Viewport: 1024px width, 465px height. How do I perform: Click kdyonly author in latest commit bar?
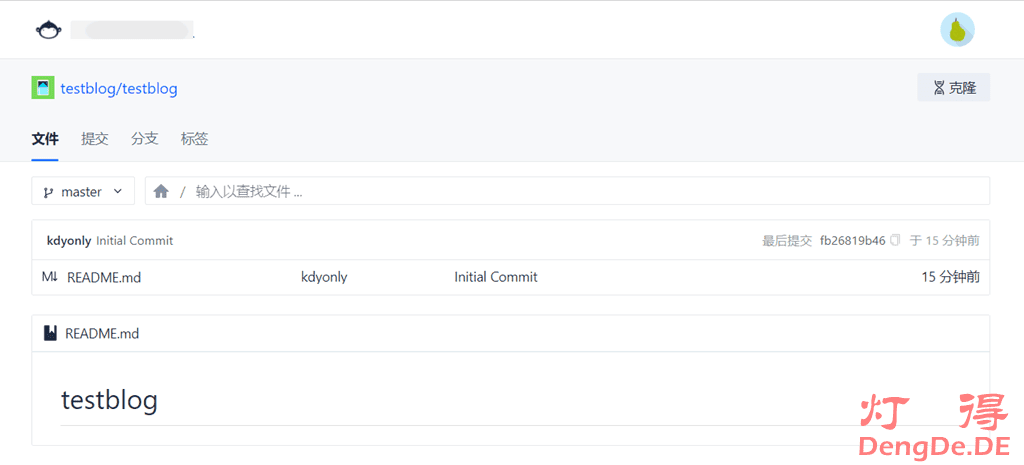click(x=69, y=240)
